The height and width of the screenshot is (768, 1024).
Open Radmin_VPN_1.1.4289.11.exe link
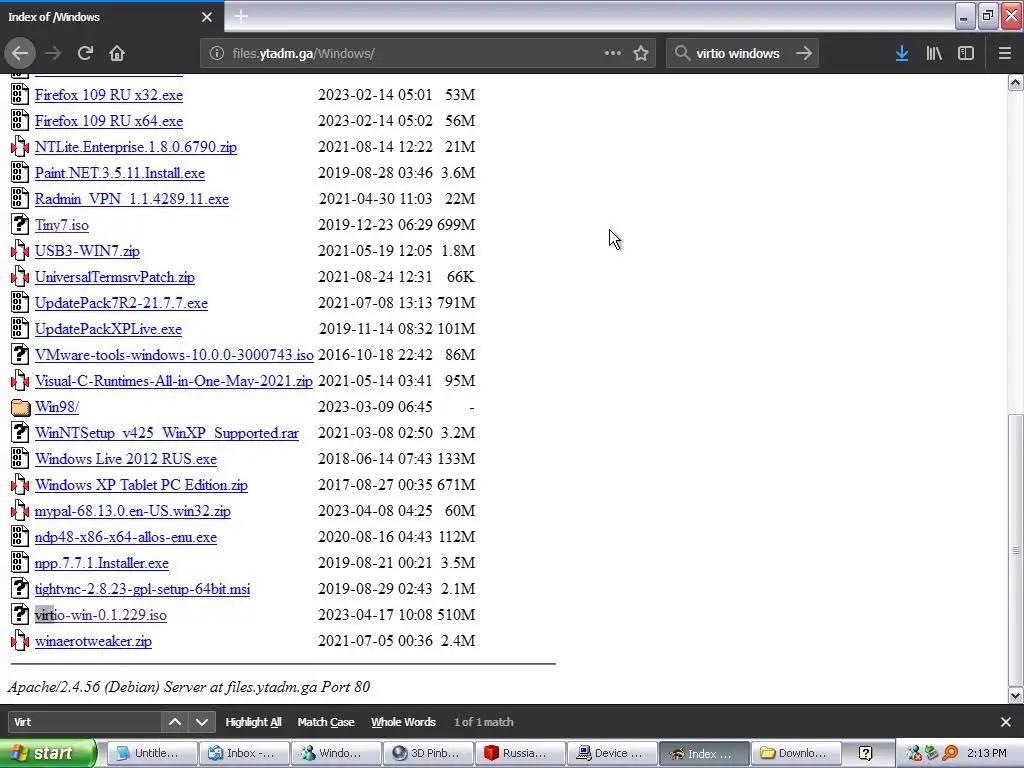tap(132, 199)
